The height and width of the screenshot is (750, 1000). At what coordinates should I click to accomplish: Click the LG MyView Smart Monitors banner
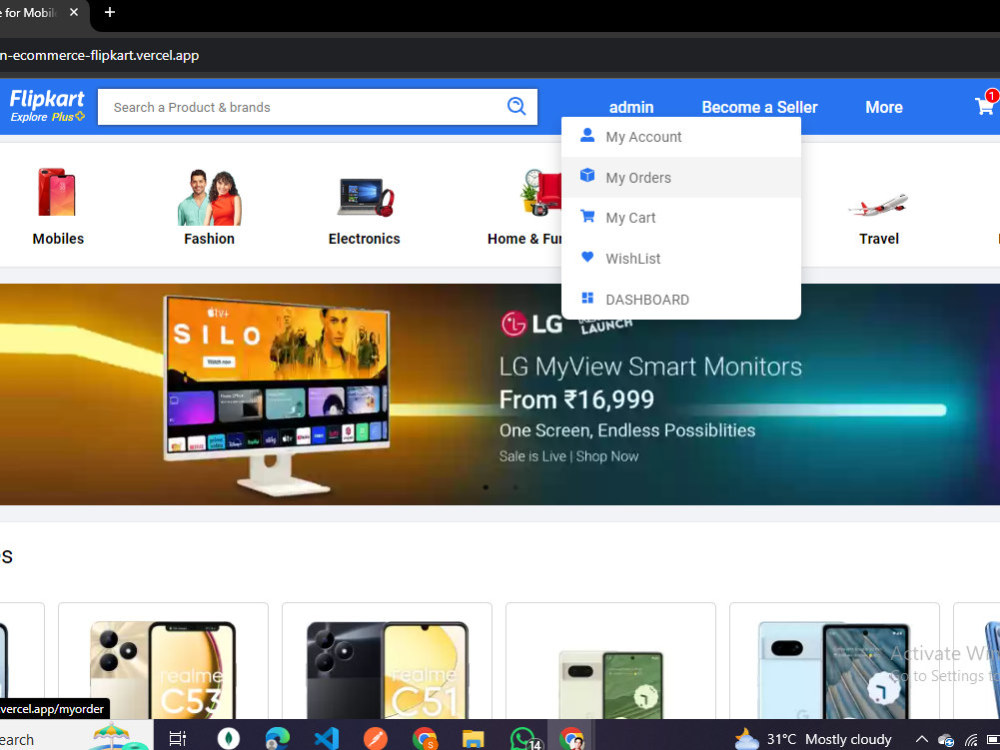click(x=500, y=394)
